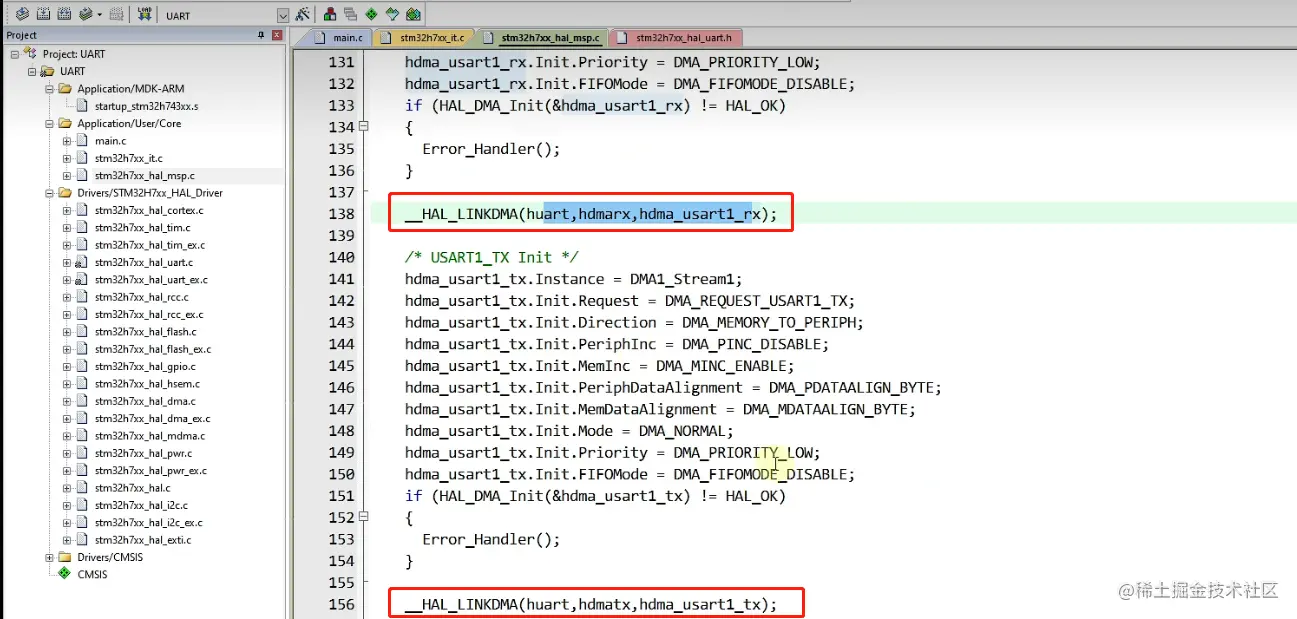Click the Translate current file icon
1297x619 pixels.
pyautogui.click(x=22, y=15)
